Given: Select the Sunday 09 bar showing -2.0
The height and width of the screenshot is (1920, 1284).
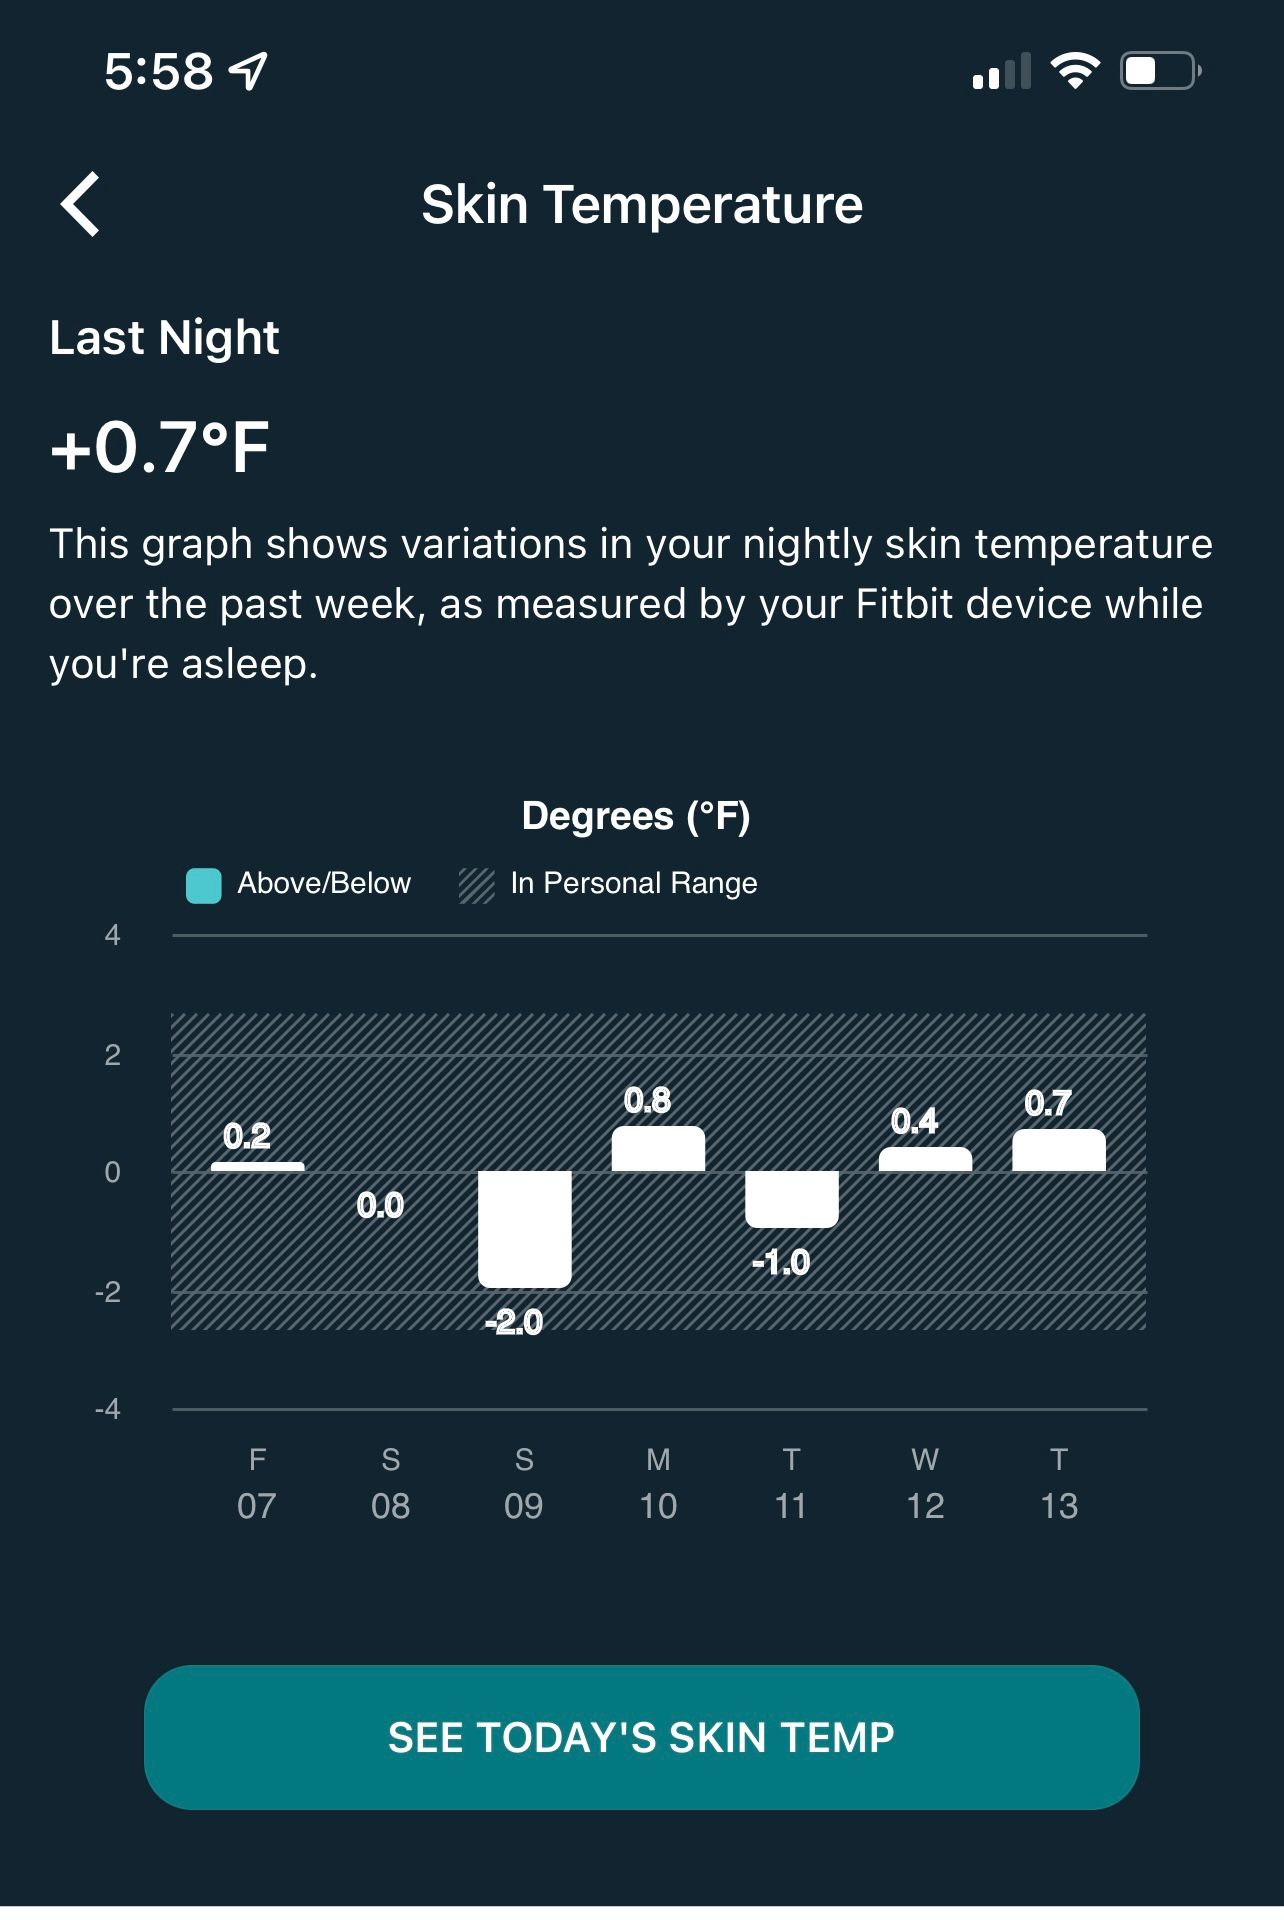Looking at the screenshot, I should click(524, 1228).
